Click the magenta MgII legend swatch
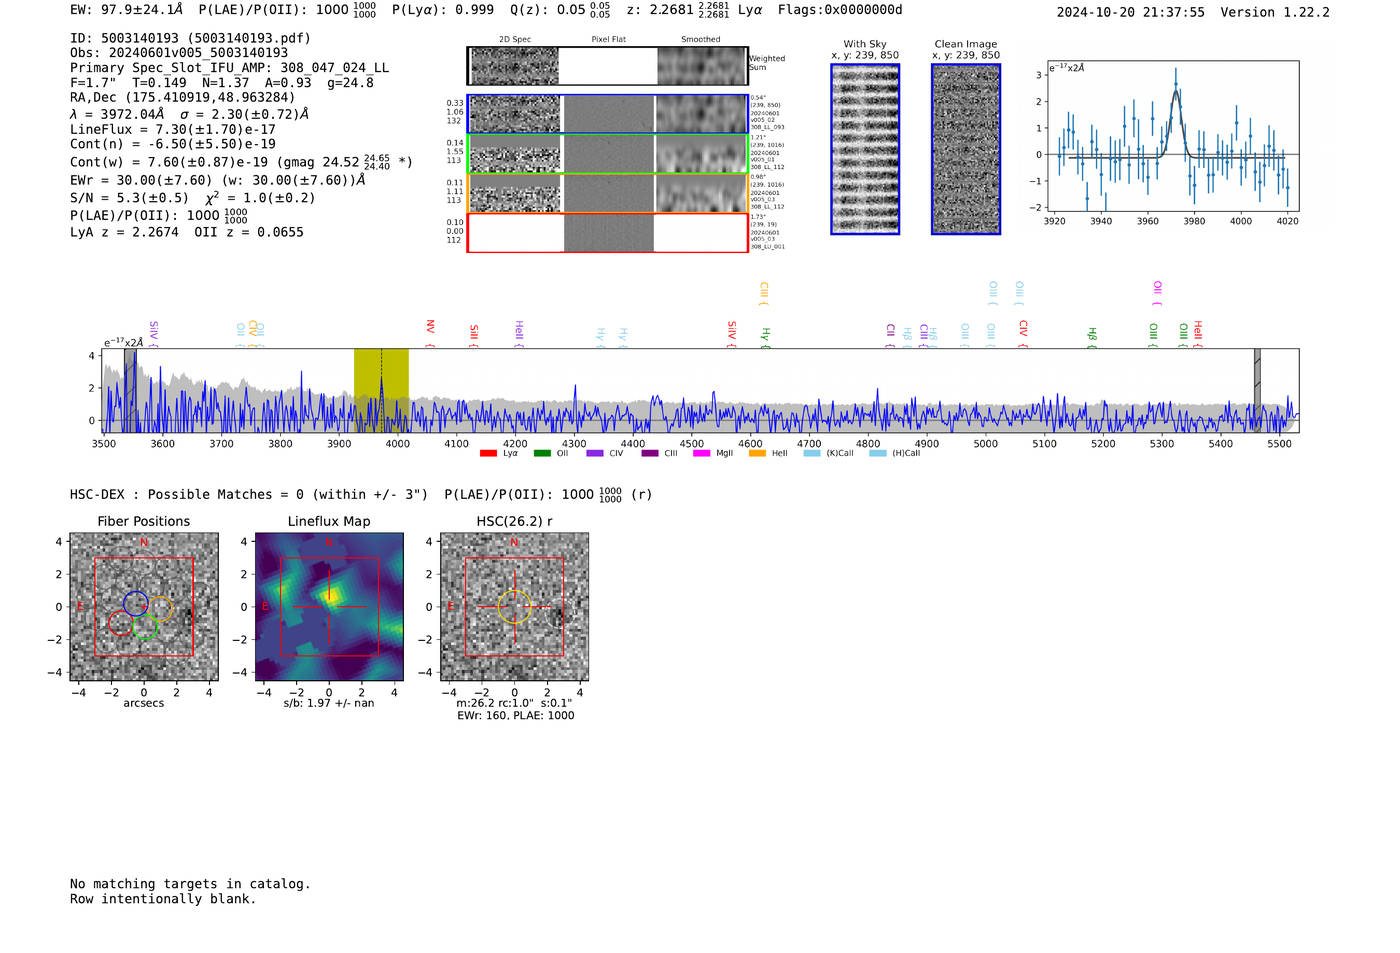The height and width of the screenshot is (953, 1400). pos(701,454)
